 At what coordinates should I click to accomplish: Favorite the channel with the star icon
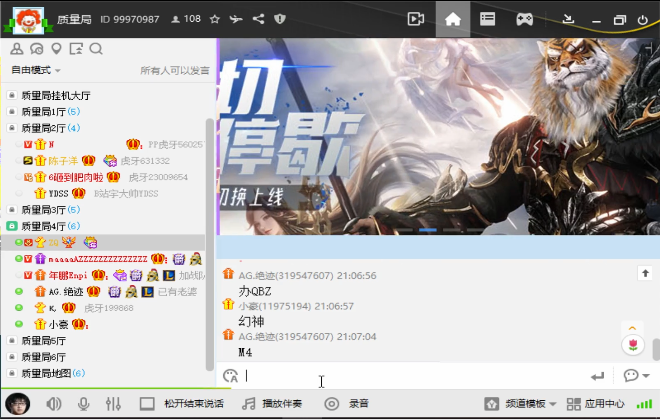coord(215,19)
